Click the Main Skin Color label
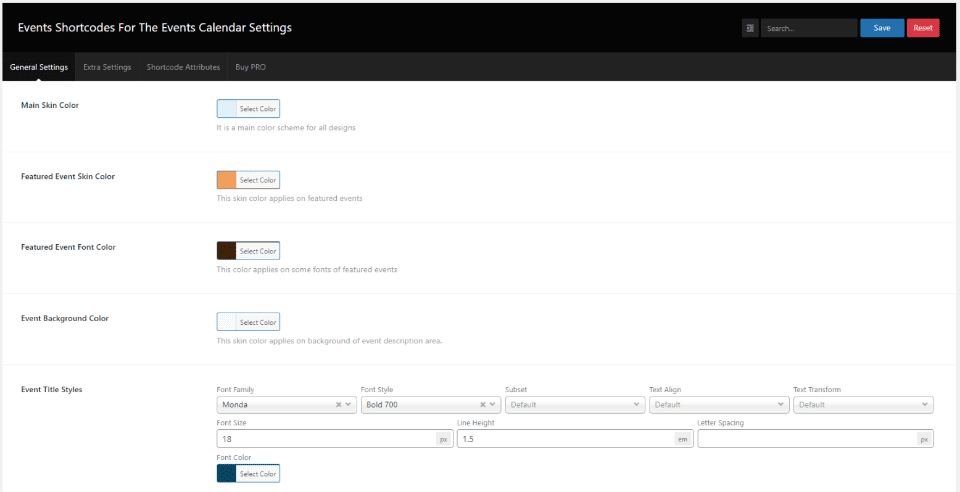The width and height of the screenshot is (960, 492). coord(50,105)
